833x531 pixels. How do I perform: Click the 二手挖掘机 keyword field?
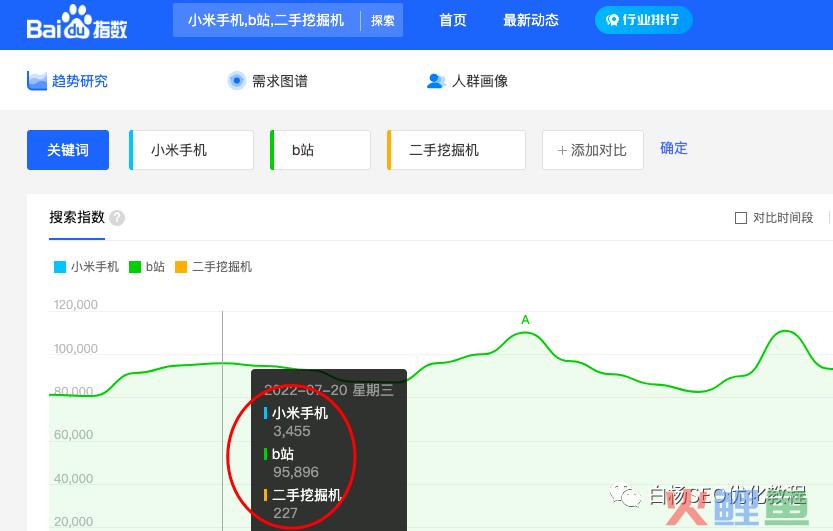pyautogui.click(x=456, y=150)
